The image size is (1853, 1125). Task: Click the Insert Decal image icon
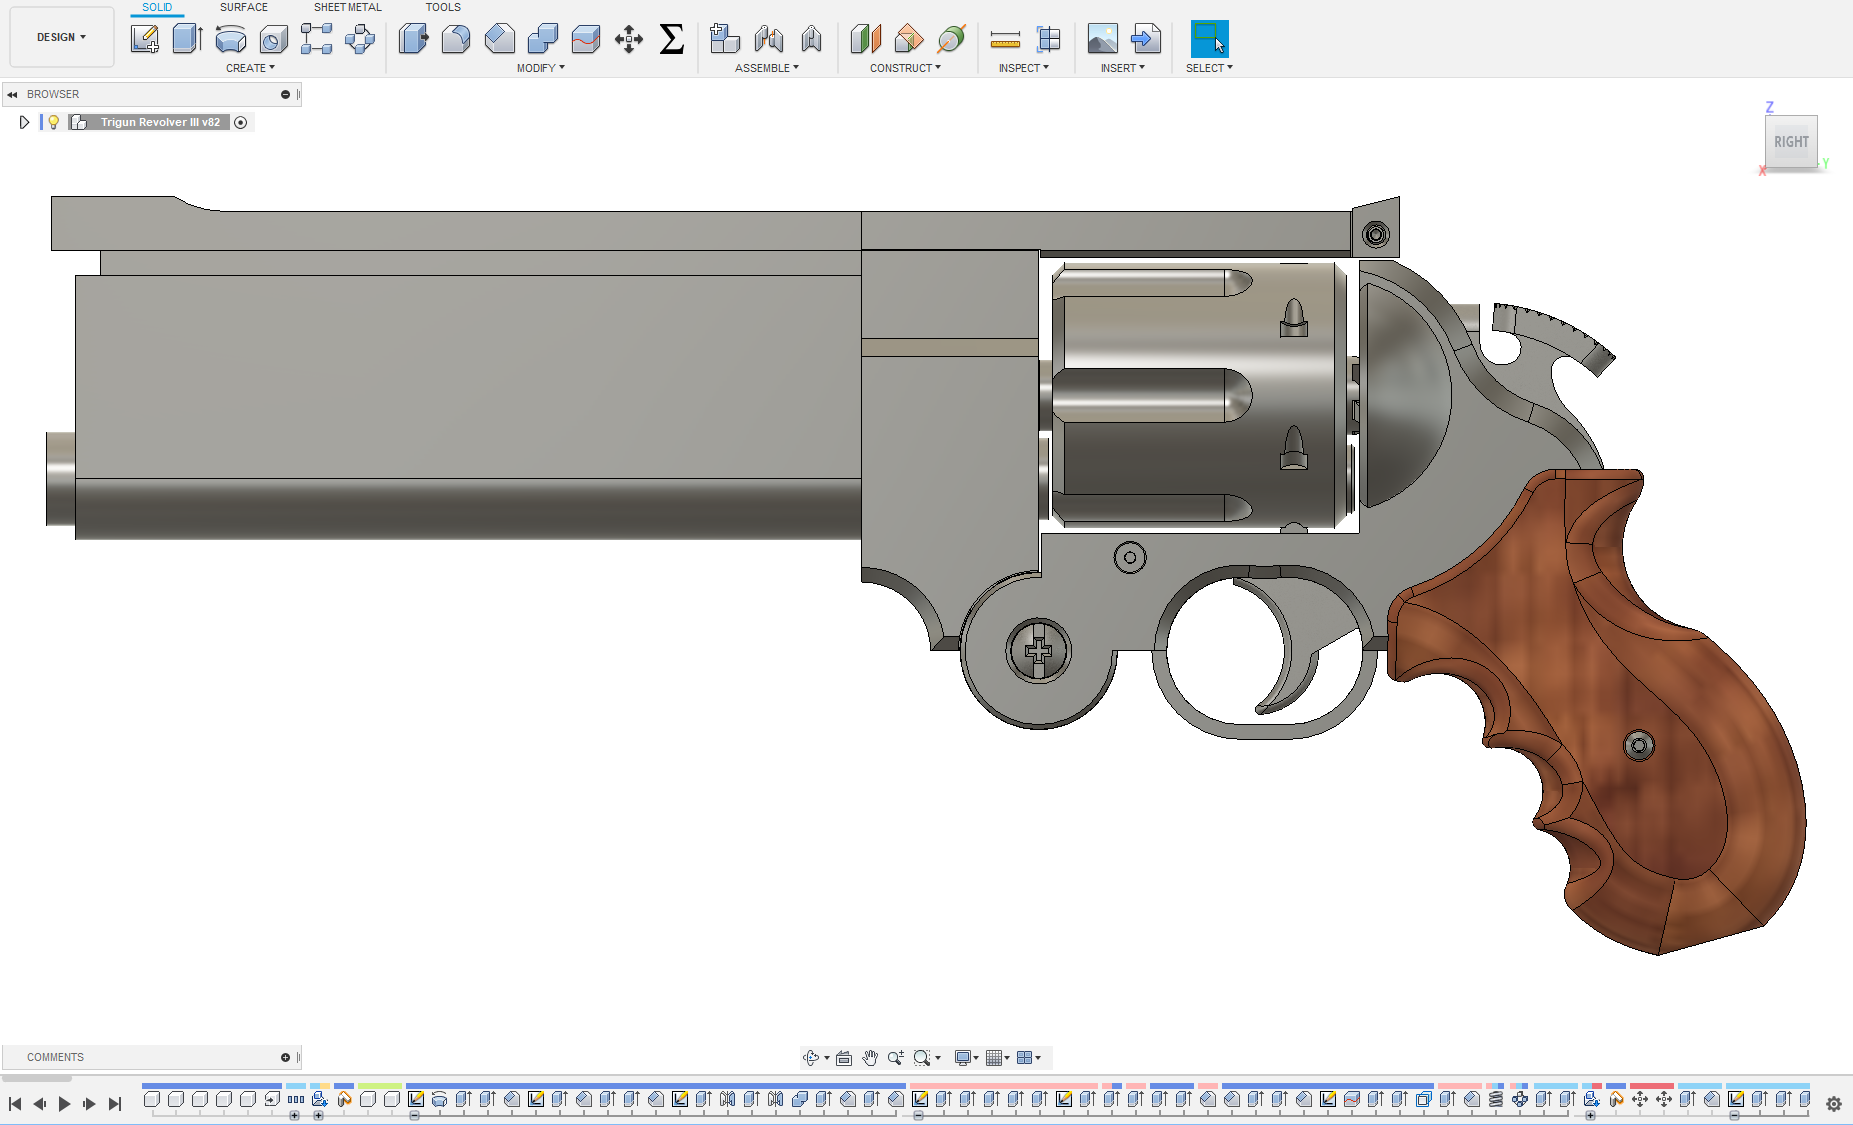1102,39
